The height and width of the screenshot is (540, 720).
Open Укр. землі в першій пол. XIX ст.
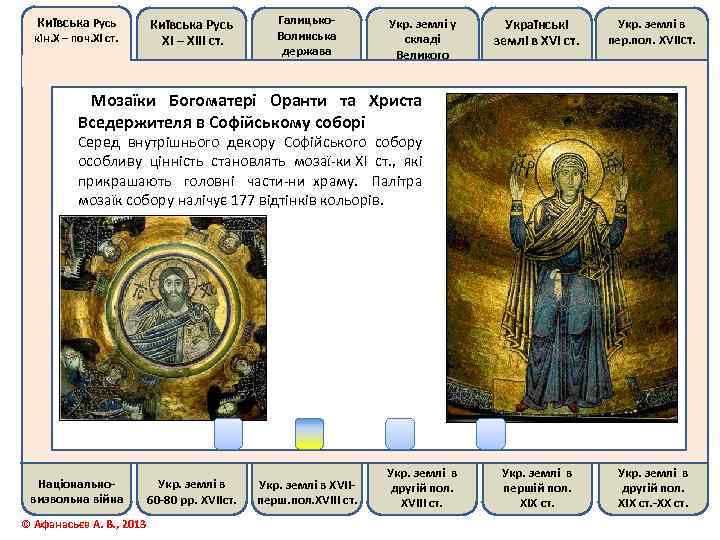point(537,489)
